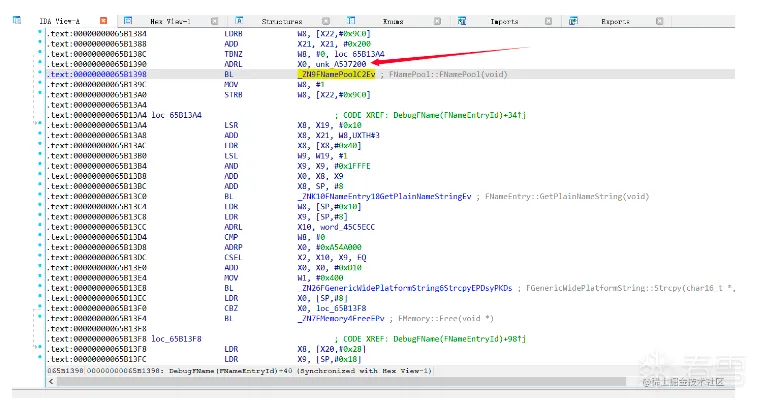The height and width of the screenshot is (412, 765).
Task: Click the address .text:00000000065B1384
Action: point(97,34)
